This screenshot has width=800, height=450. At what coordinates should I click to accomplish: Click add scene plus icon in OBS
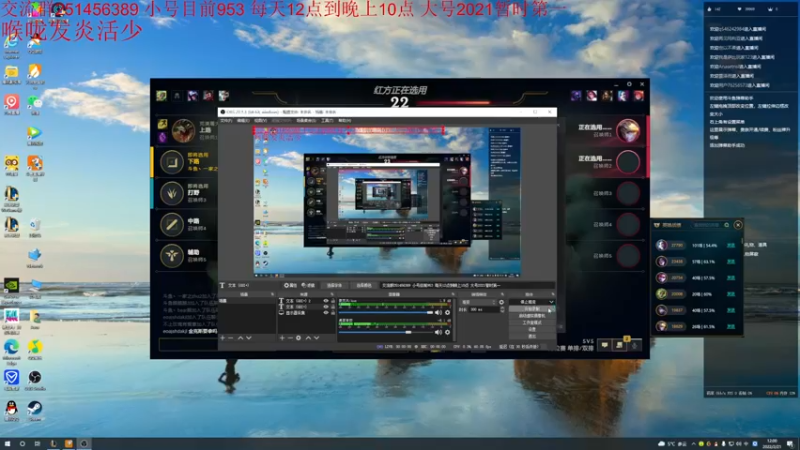pyautogui.click(x=222, y=338)
